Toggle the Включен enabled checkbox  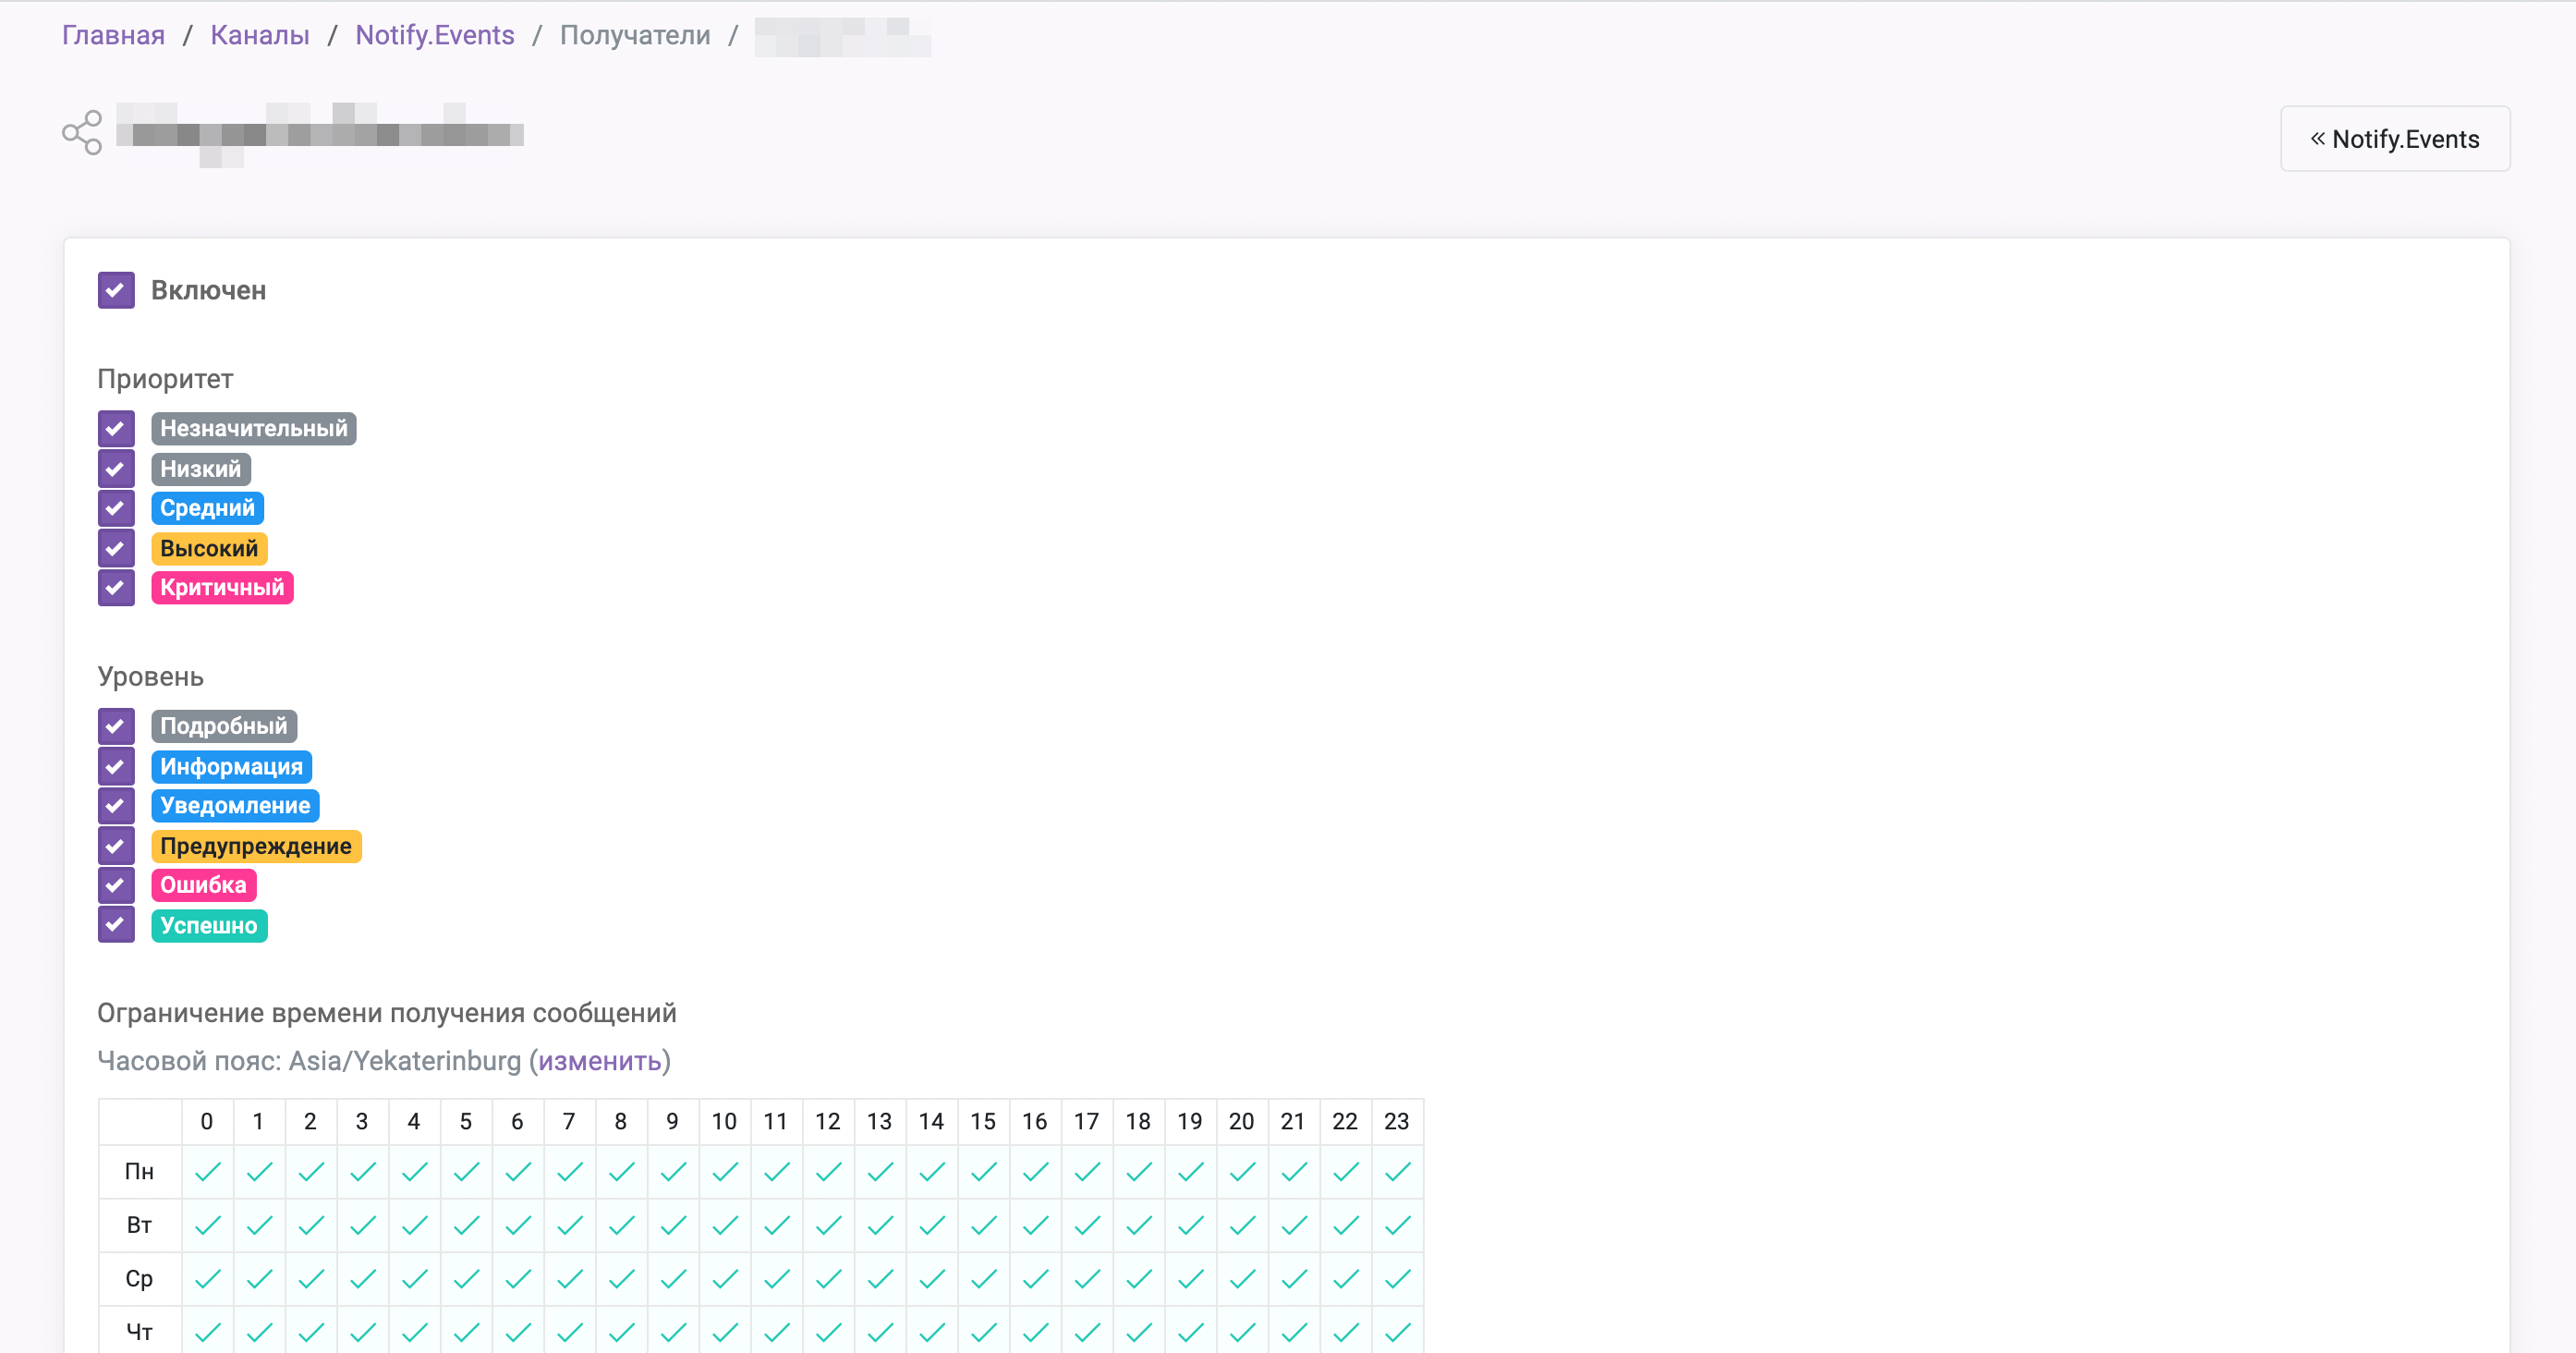click(x=115, y=289)
